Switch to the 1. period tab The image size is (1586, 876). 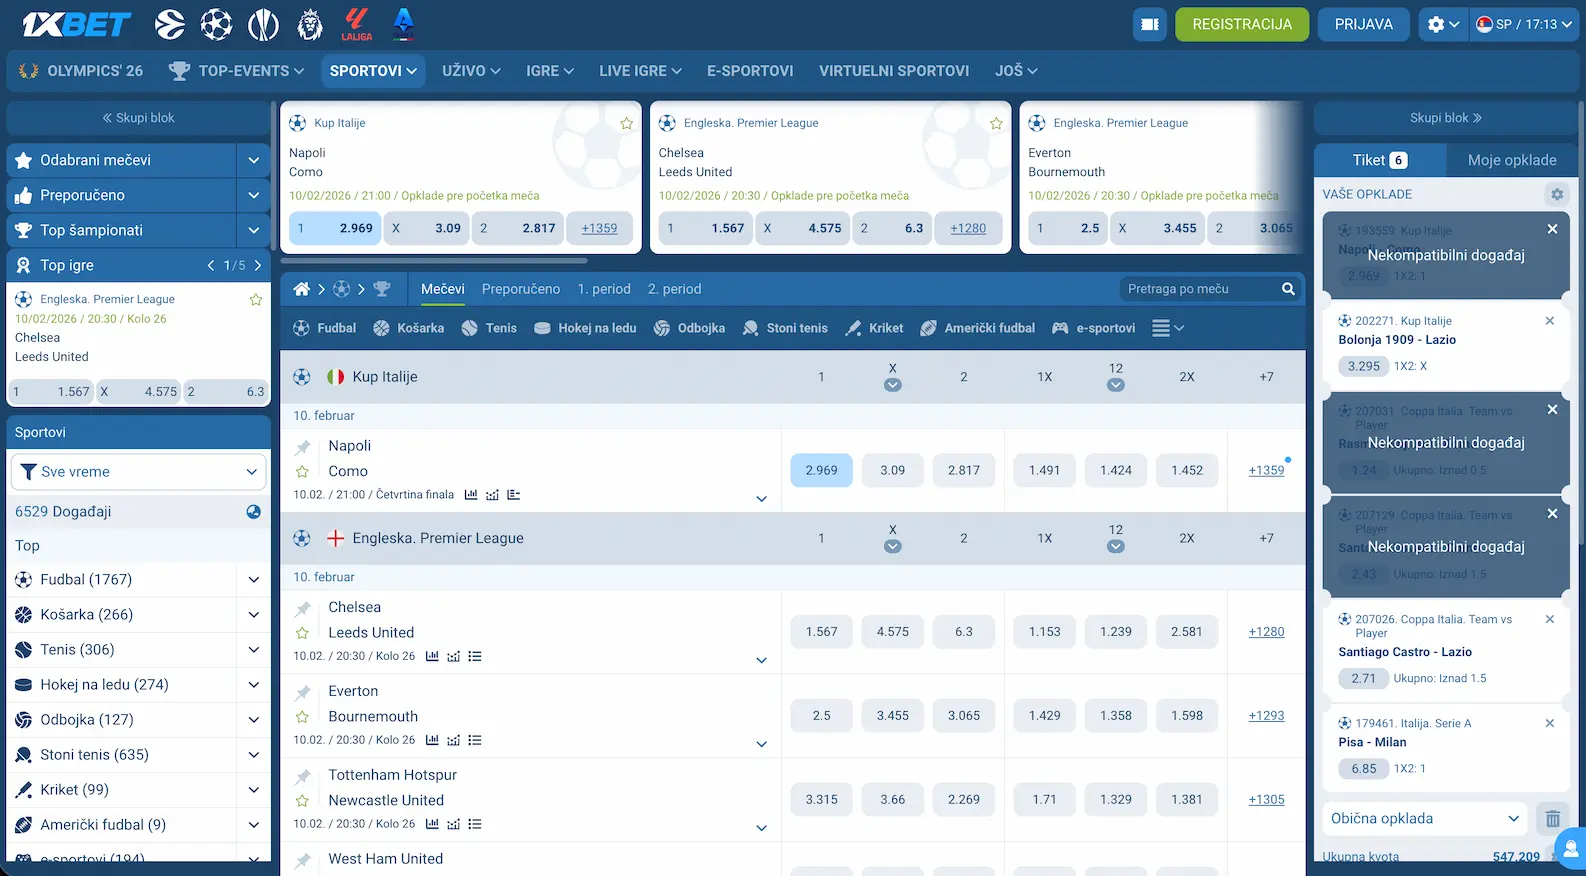pyautogui.click(x=604, y=289)
